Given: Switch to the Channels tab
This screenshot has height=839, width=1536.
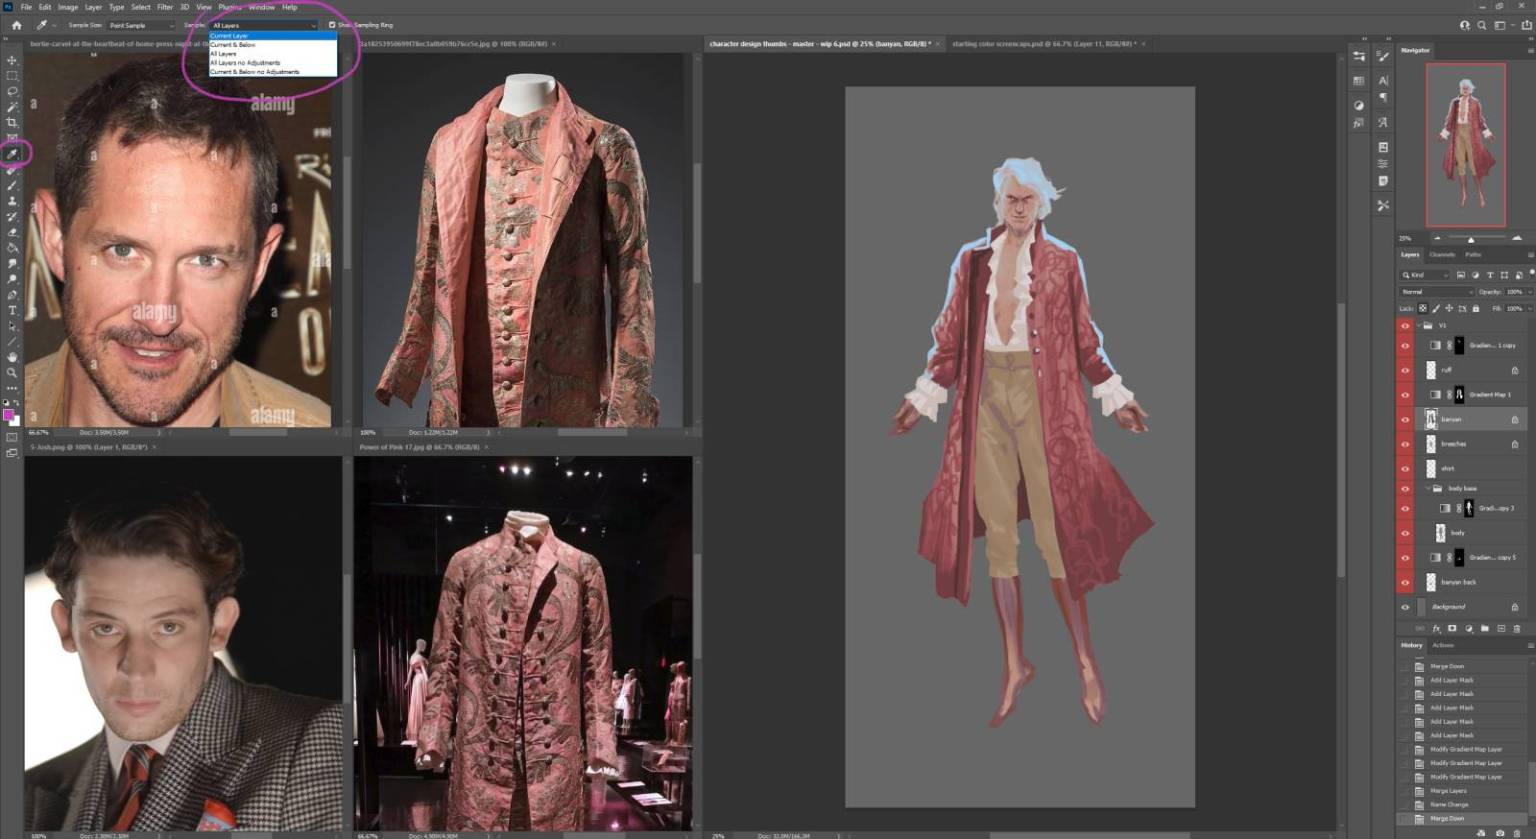Looking at the screenshot, I should click(1442, 255).
